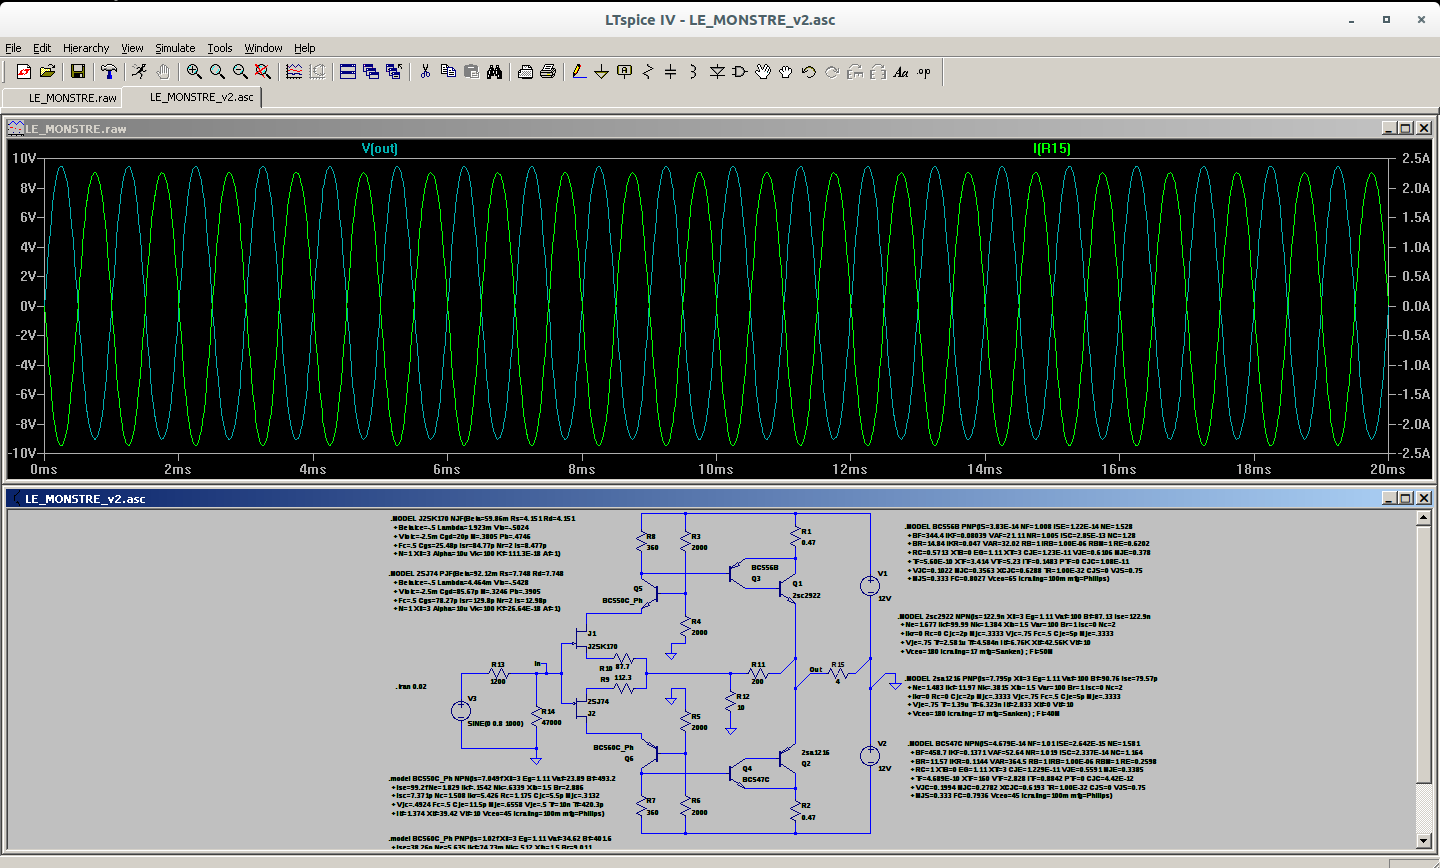Screen dimensions: 1440x868
Task: Run the simulation with the running-man icon
Action: (139, 71)
